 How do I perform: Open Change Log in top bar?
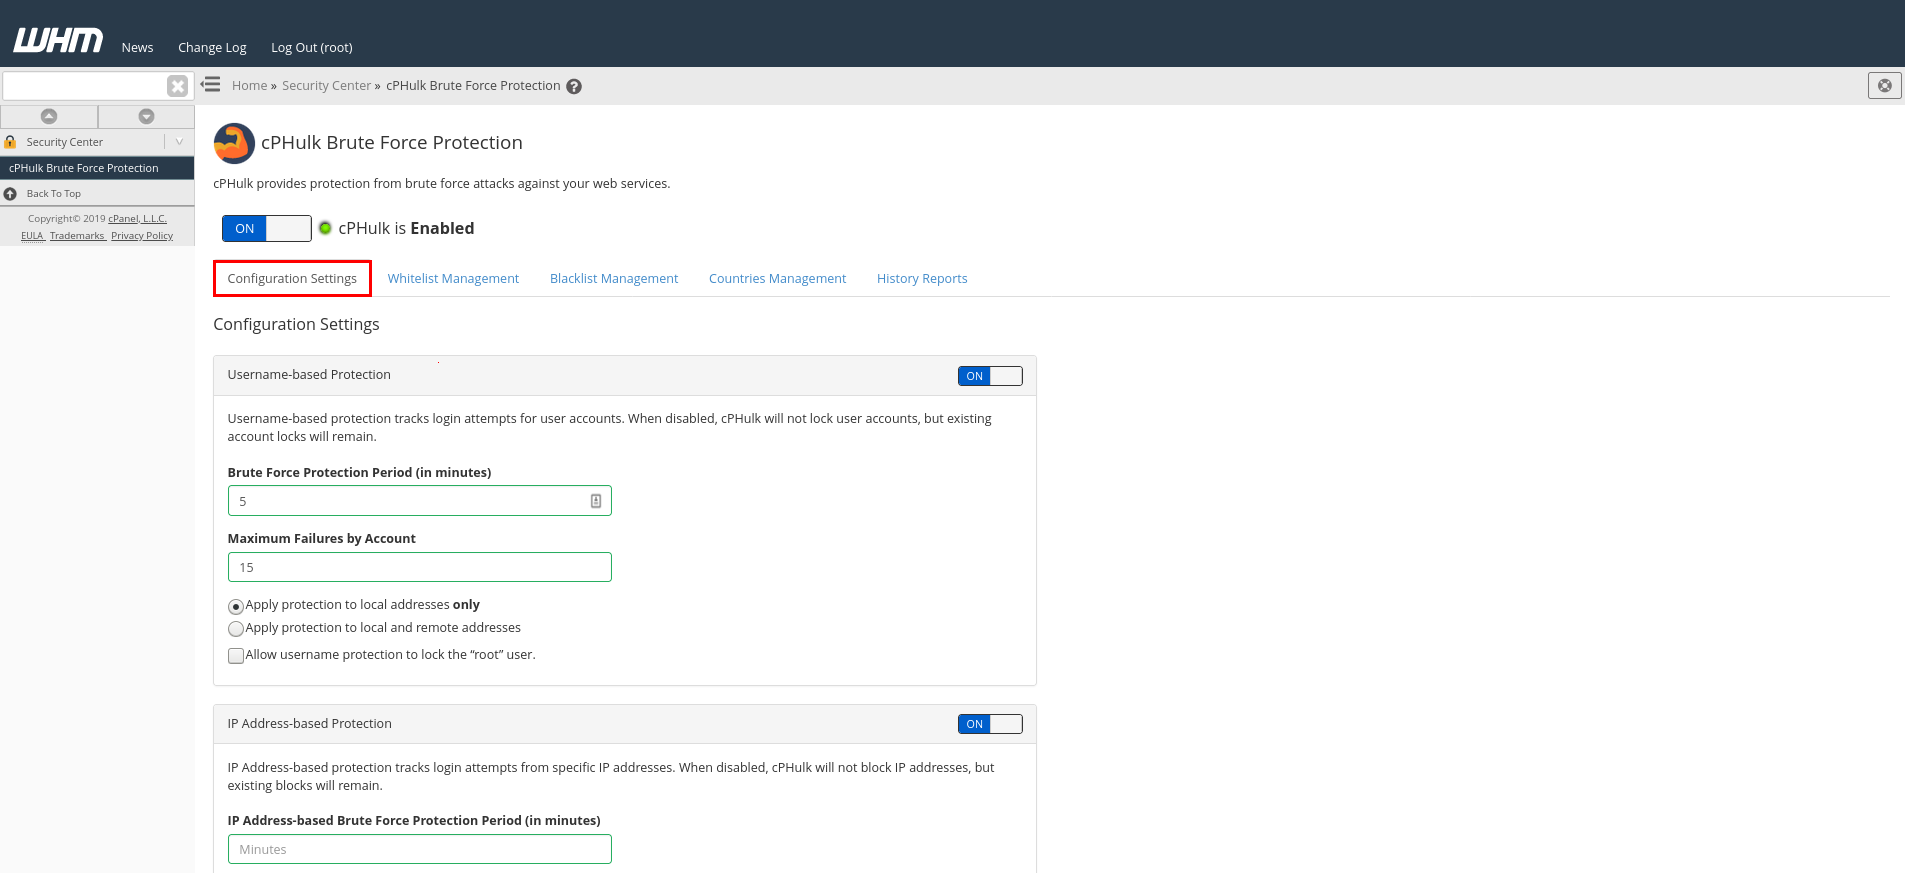(x=212, y=47)
